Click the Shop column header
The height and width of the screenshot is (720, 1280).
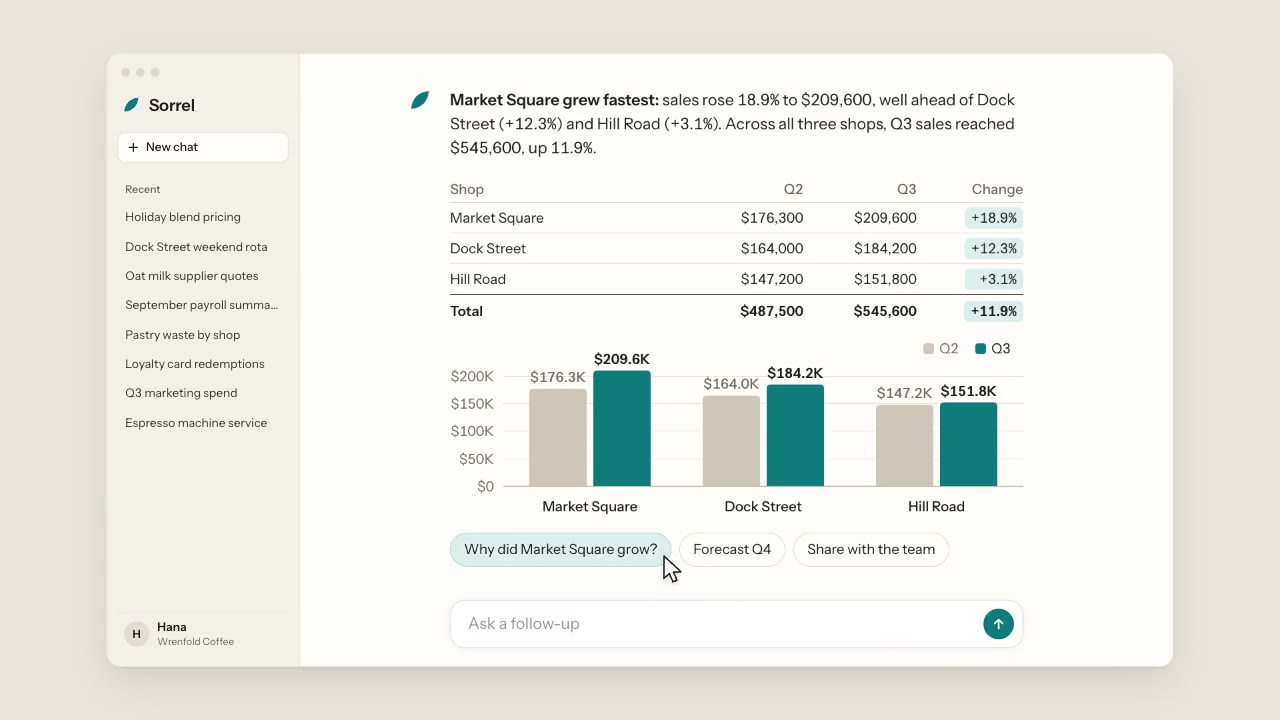pyautogui.click(x=467, y=189)
